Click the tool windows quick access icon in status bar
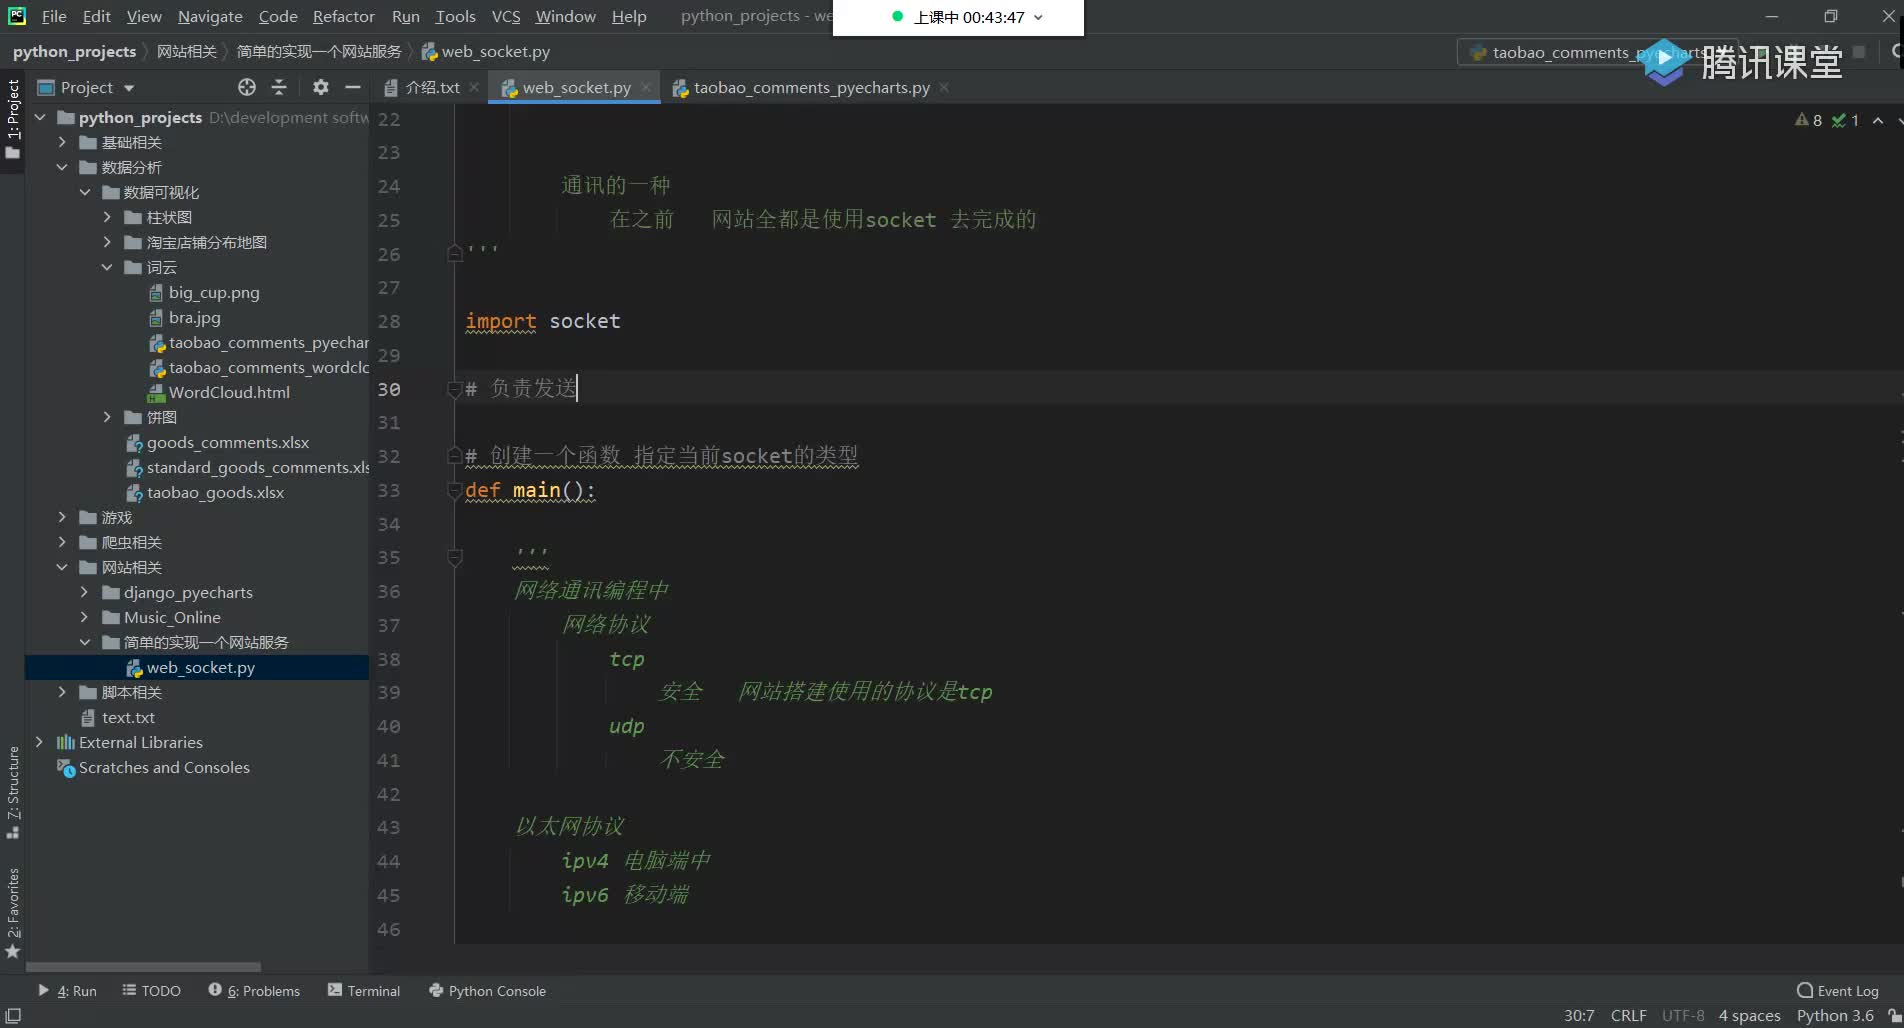The width and height of the screenshot is (1904, 1028). point(13,1015)
